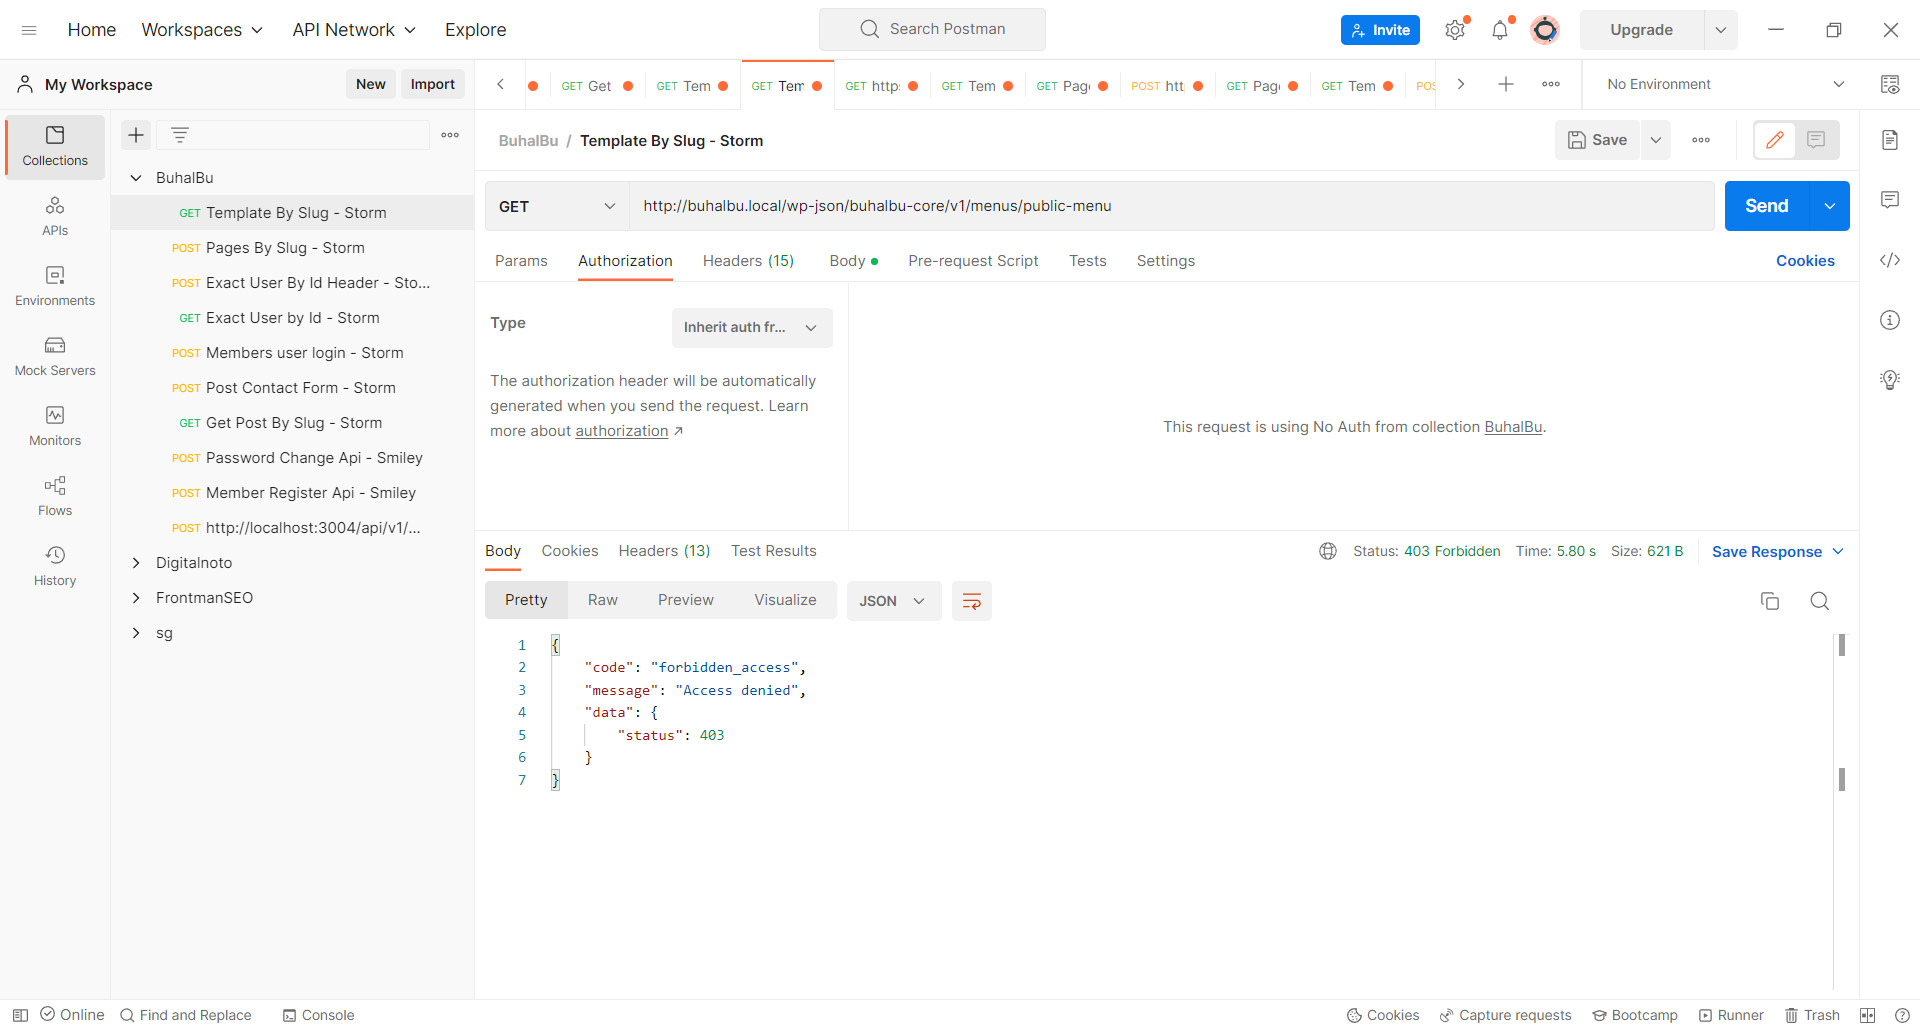Switch to the Pre-request Script tab
This screenshot has width=1920, height=1027.
(972, 261)
